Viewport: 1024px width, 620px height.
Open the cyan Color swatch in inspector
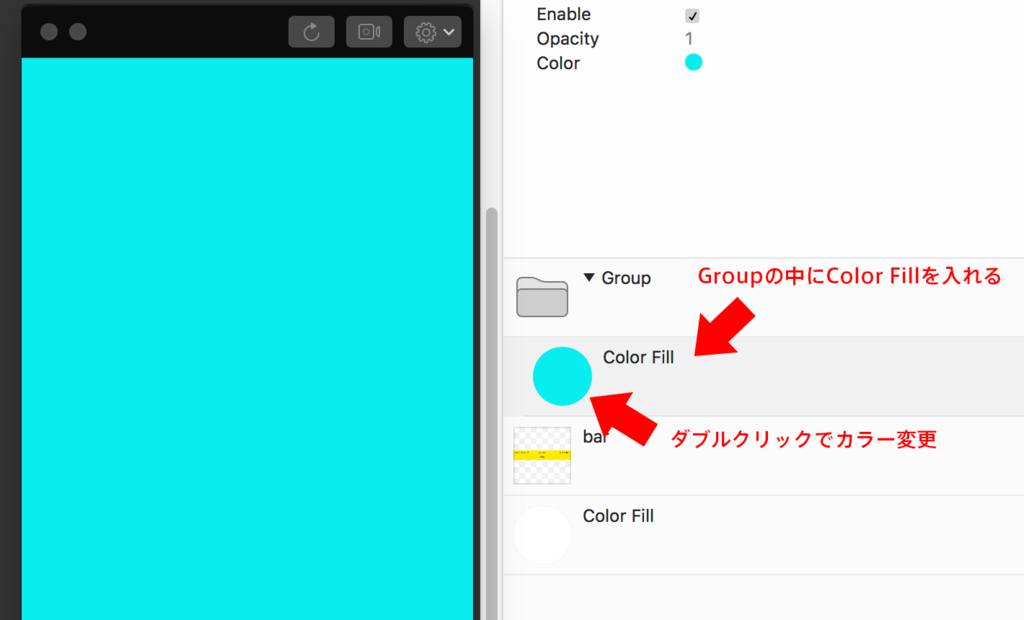click(x=693, y=62)
